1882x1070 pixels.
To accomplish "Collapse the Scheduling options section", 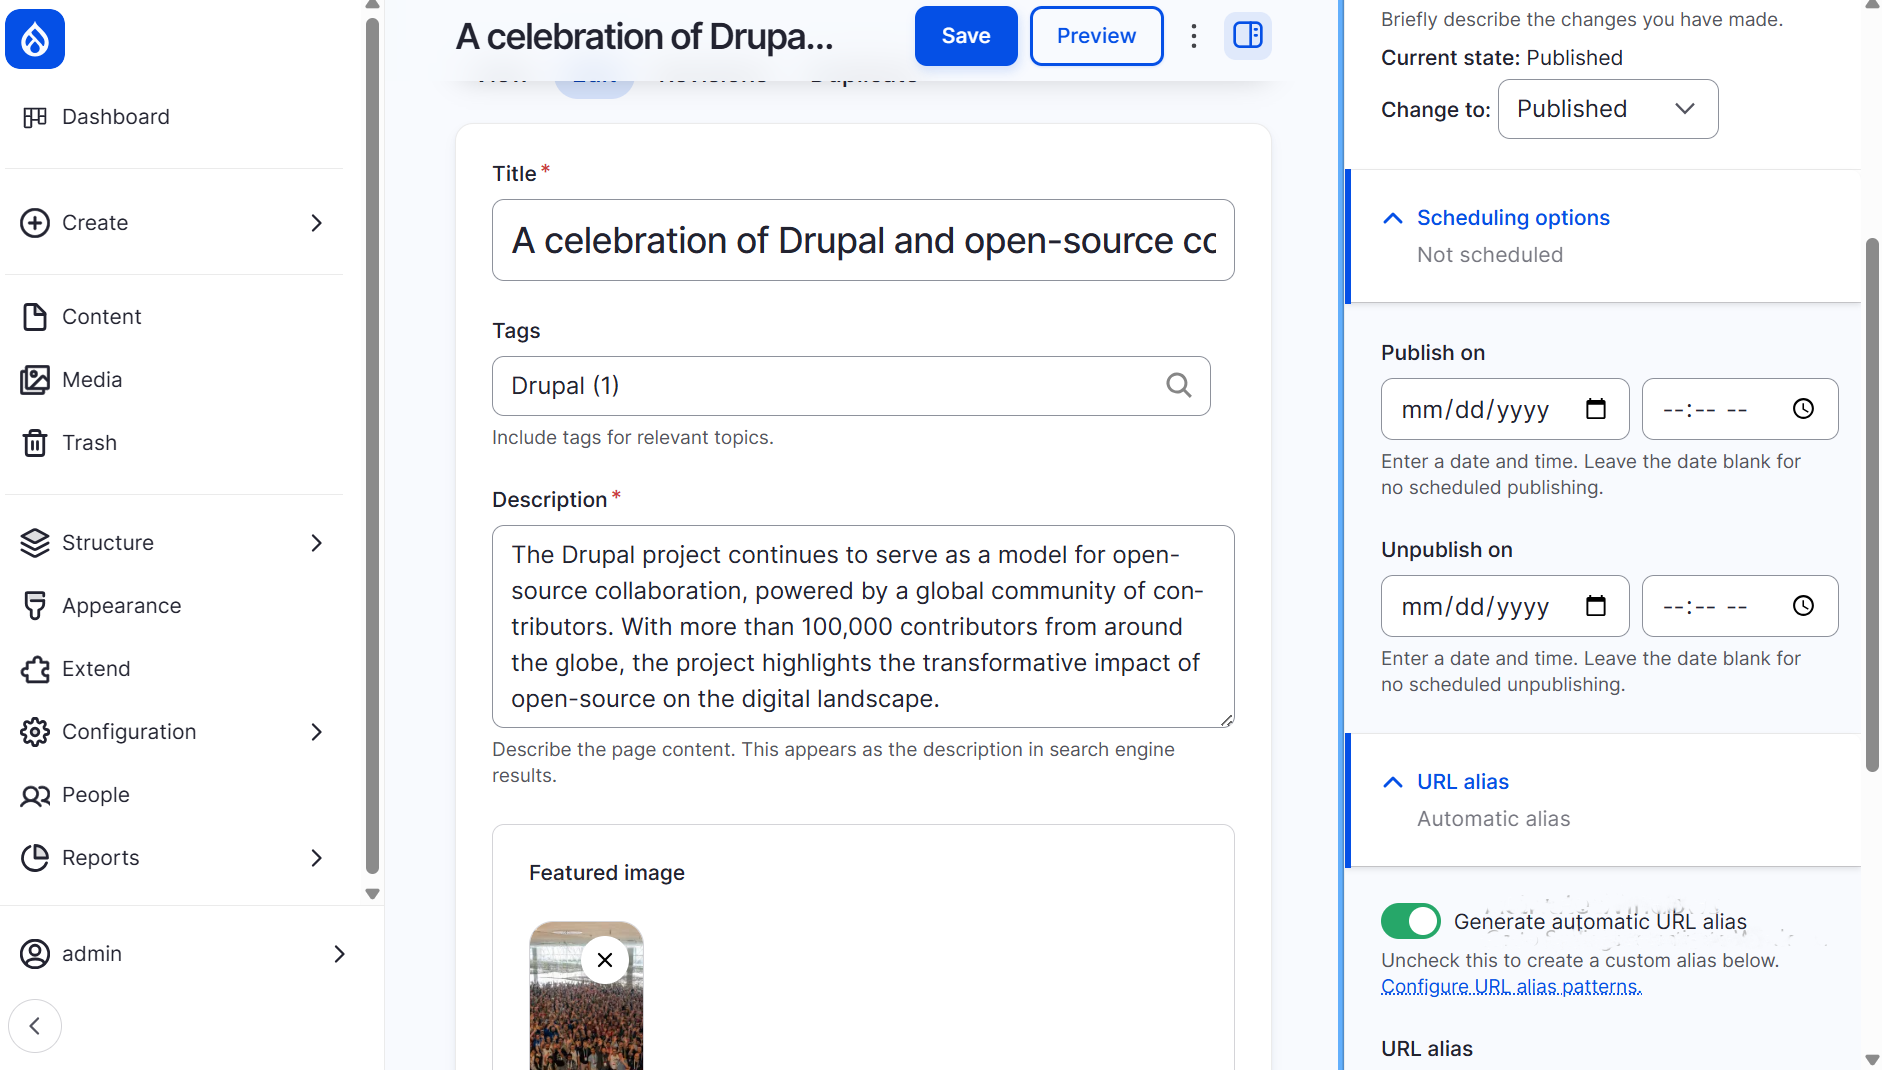I will point(1512,218).
